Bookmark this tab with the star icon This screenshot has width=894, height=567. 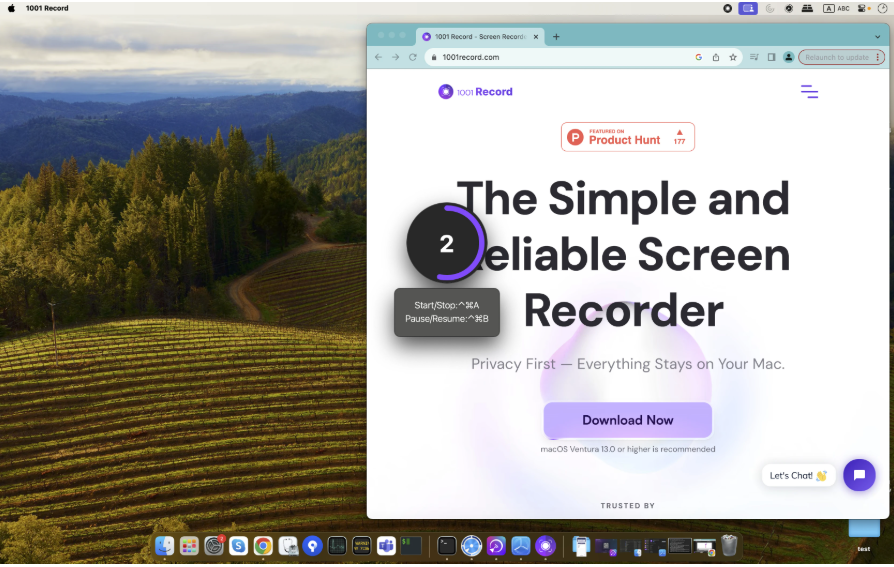tap(733, 57)
